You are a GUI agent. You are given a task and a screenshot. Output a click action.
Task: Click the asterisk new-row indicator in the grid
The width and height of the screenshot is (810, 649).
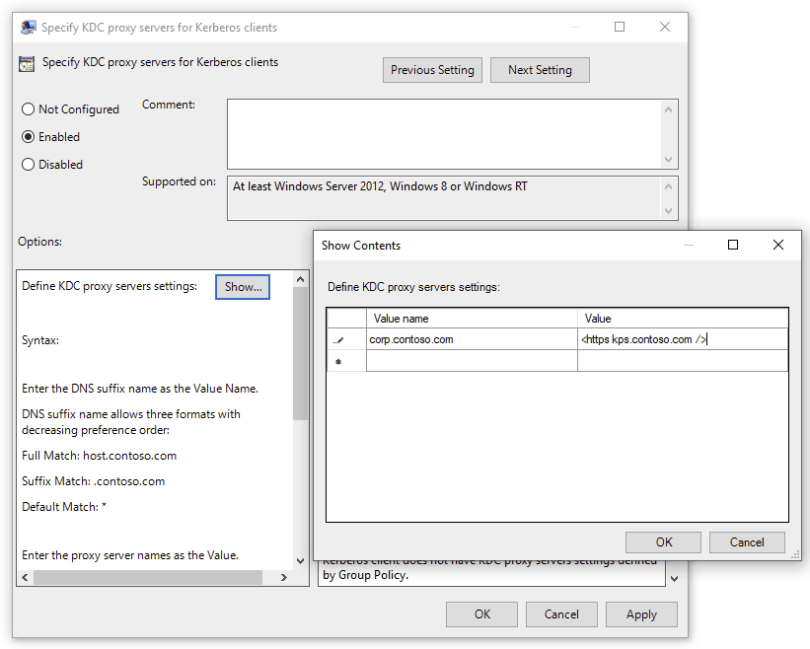[340, 360]
